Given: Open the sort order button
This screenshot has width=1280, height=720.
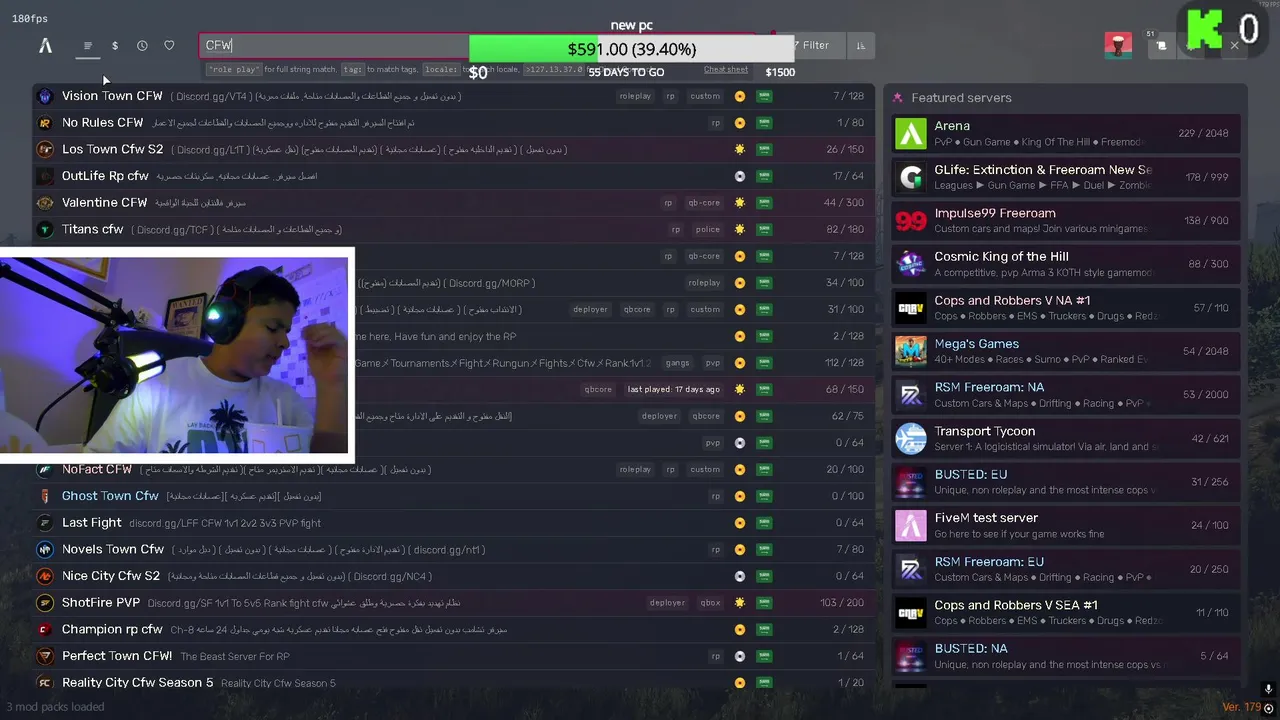Looking at the screenshot, I should coord(860,45).
